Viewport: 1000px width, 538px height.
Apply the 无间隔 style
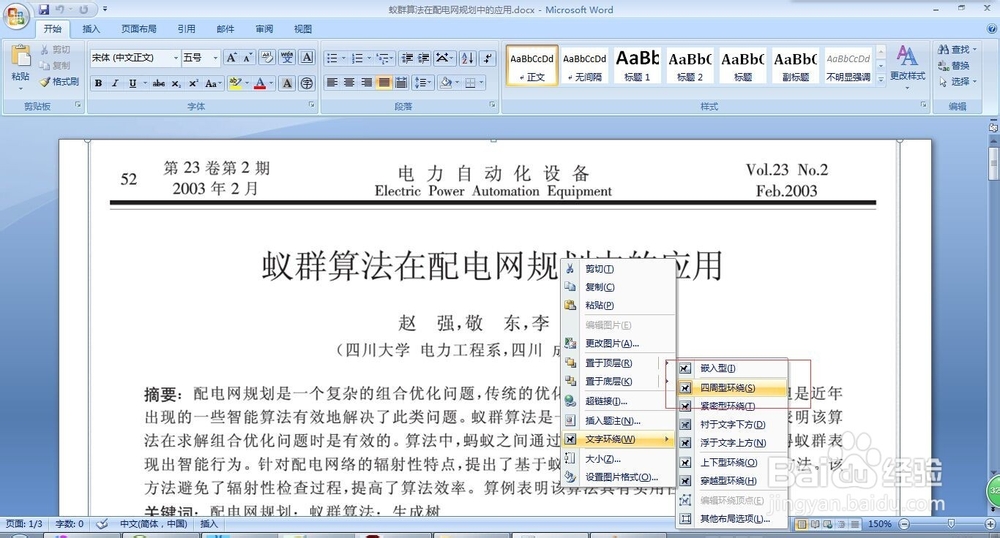(584, 65)
